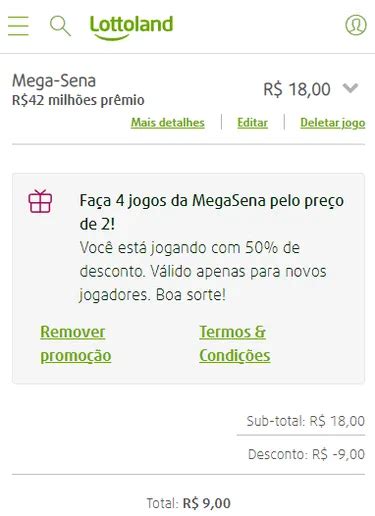Click the 4 jogos MegaSena promotion heading
Screen dimensions: 375x516
(x=212, y=212)
